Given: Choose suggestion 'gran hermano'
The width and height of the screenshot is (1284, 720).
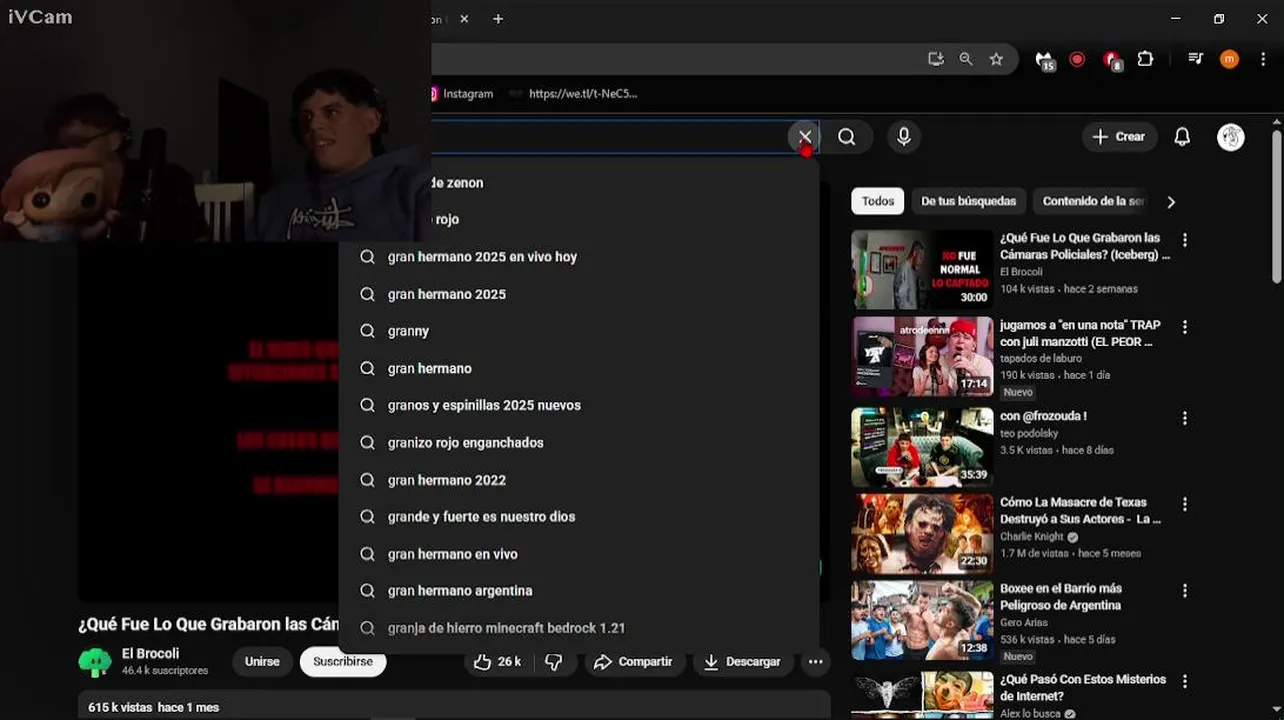Looking at the screenshot, I should pos(579,368).
